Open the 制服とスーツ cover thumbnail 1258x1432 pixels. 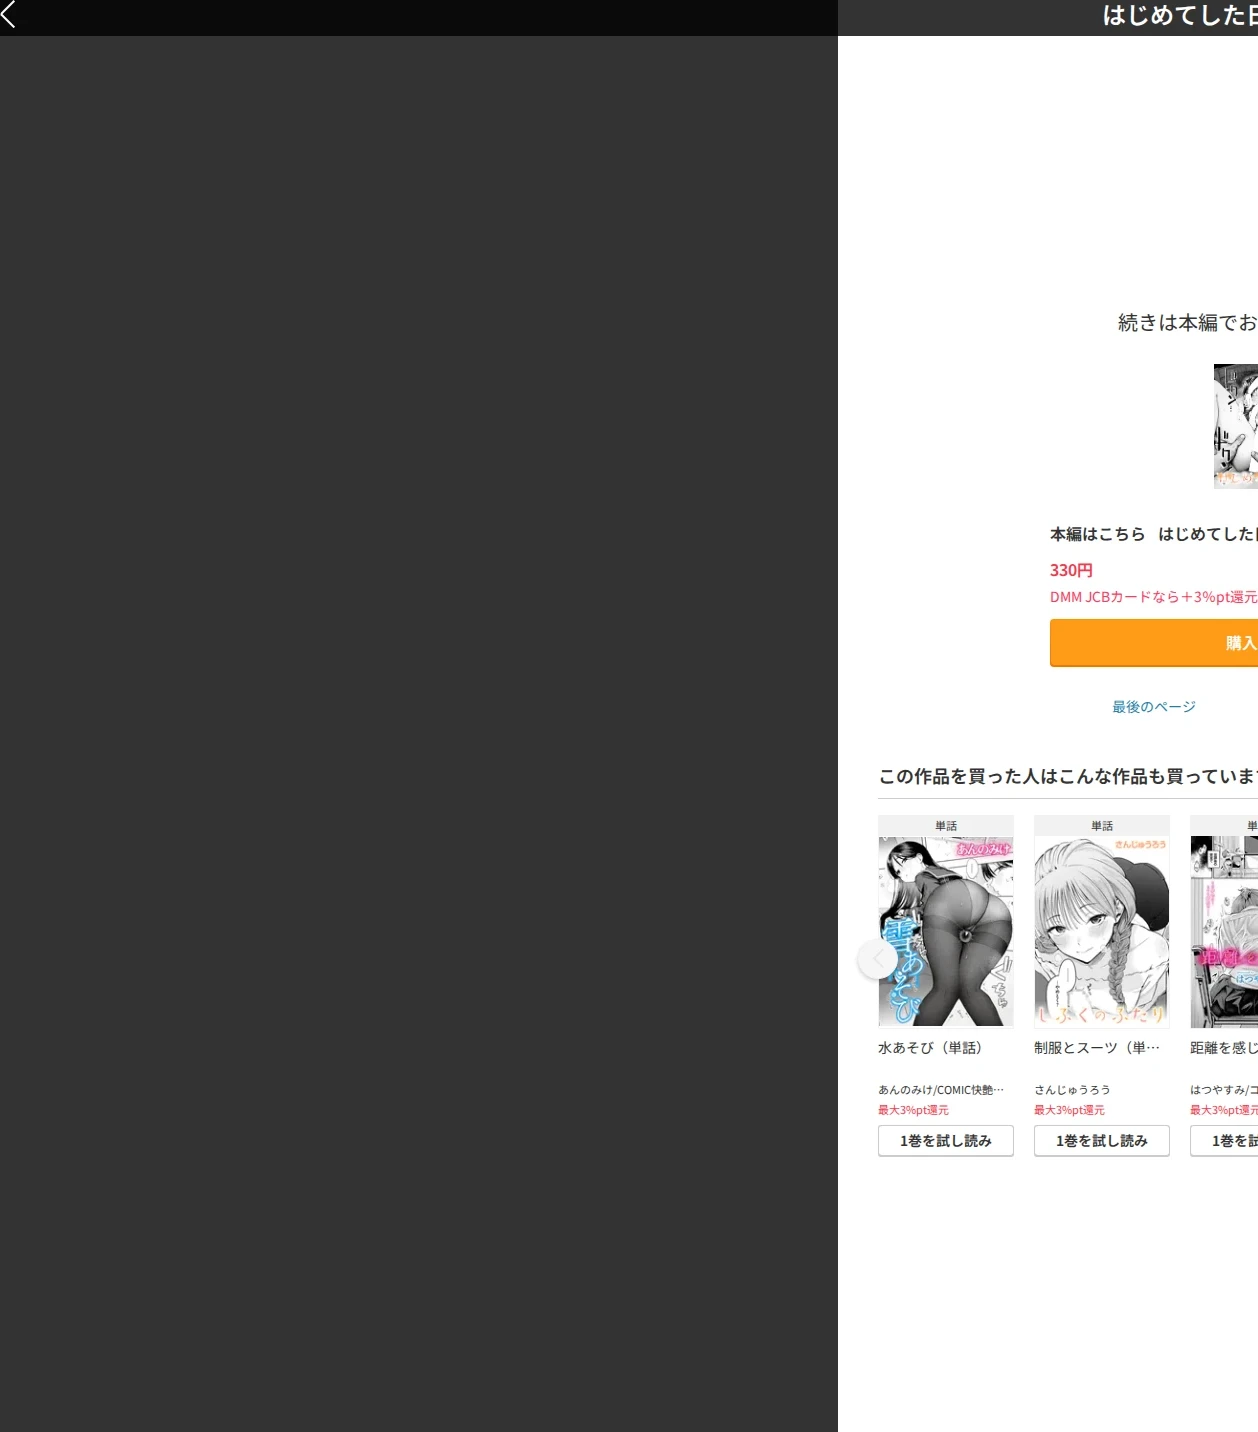click(1102, 931)
